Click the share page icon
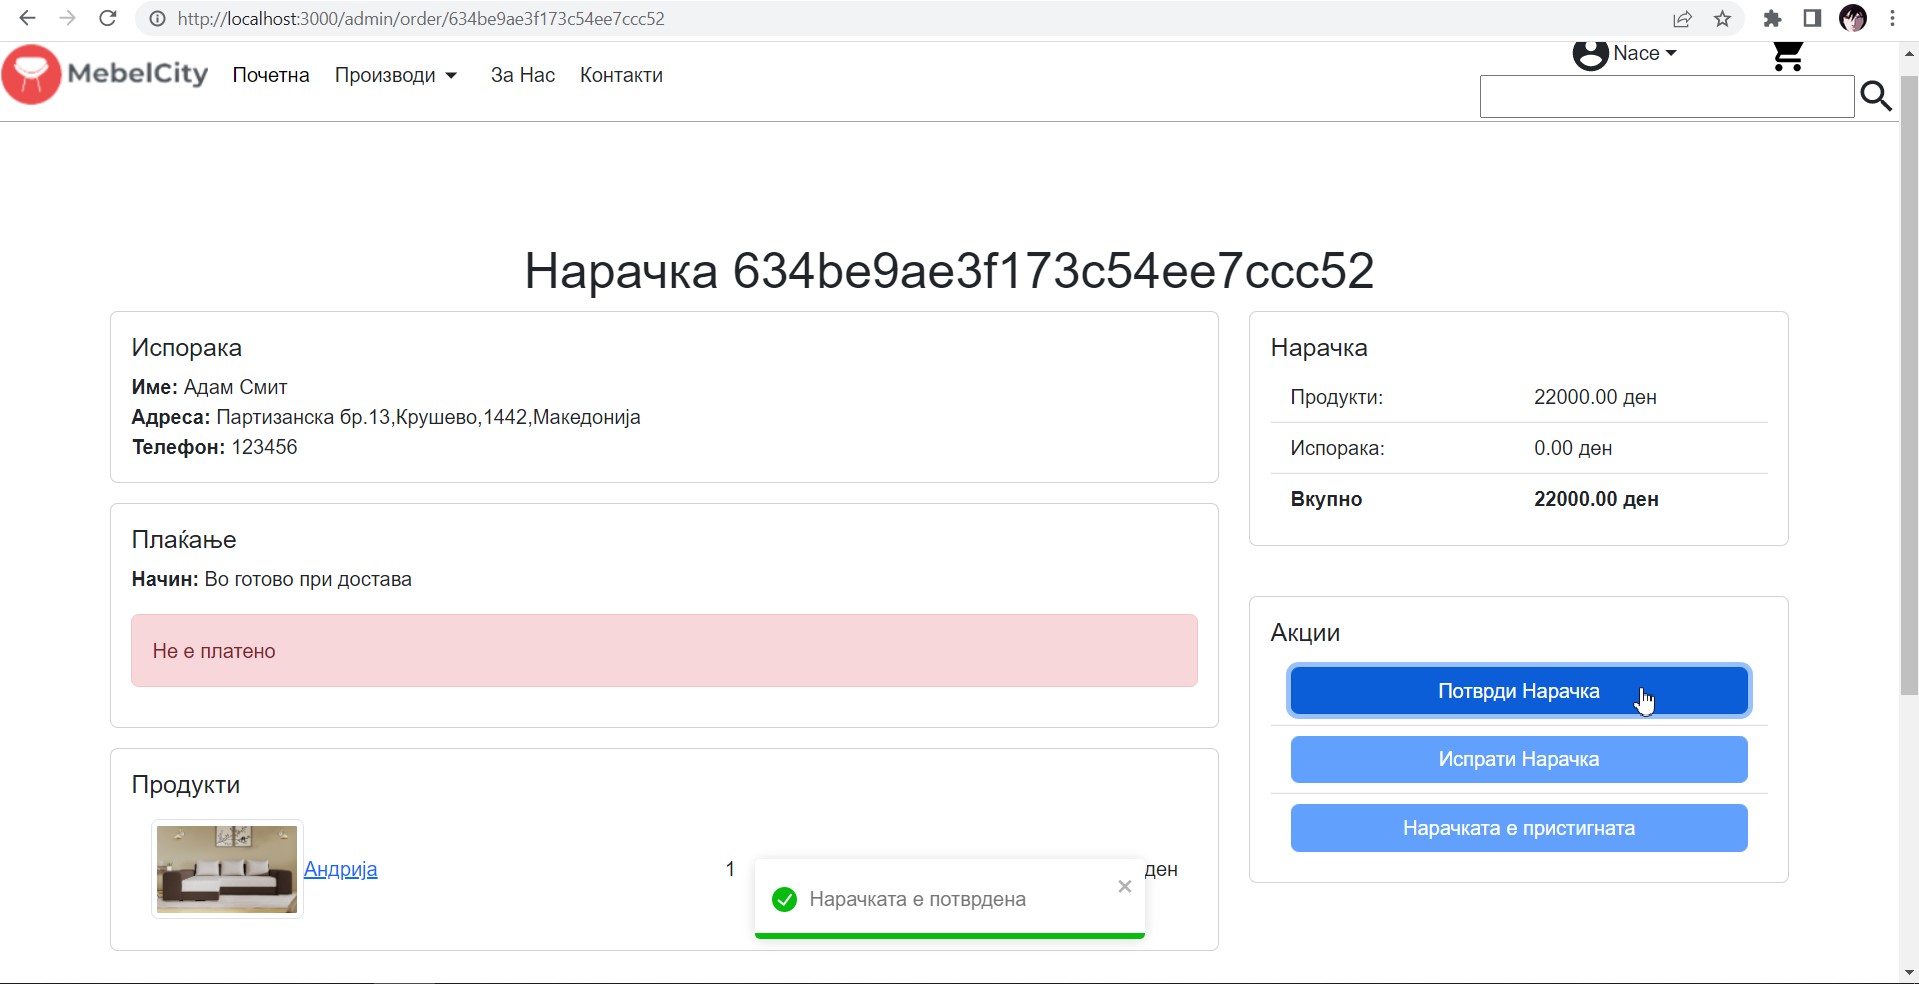 [x=1682, y=19]
